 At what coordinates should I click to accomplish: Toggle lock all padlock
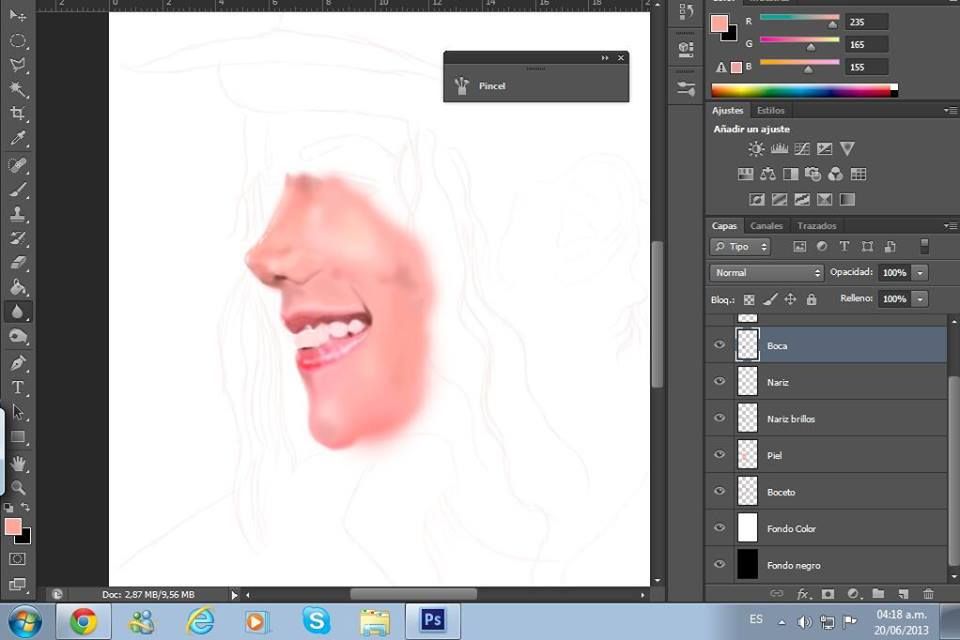(x=811, y=299)
